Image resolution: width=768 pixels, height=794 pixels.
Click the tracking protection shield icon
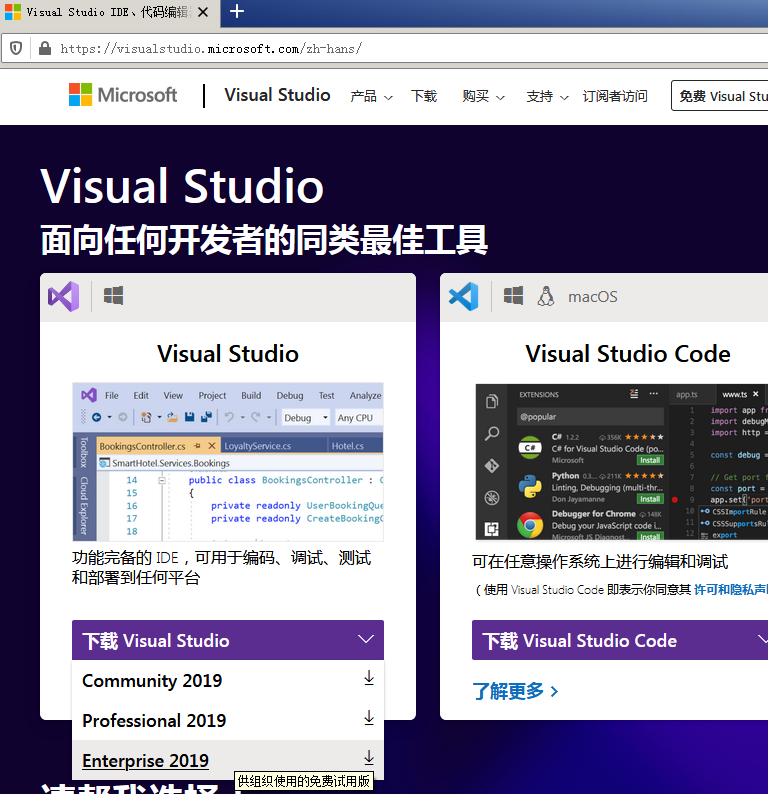(16, 49)
